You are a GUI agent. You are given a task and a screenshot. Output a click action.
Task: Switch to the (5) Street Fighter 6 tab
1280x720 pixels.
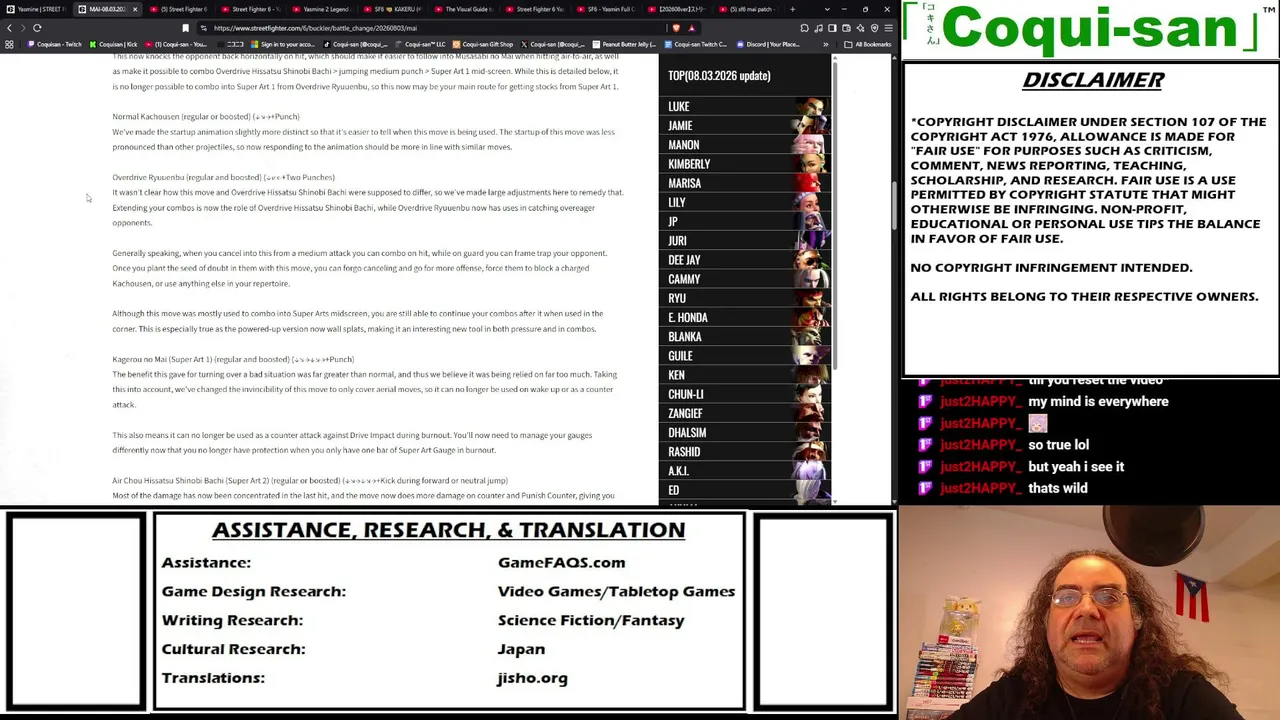180,9
